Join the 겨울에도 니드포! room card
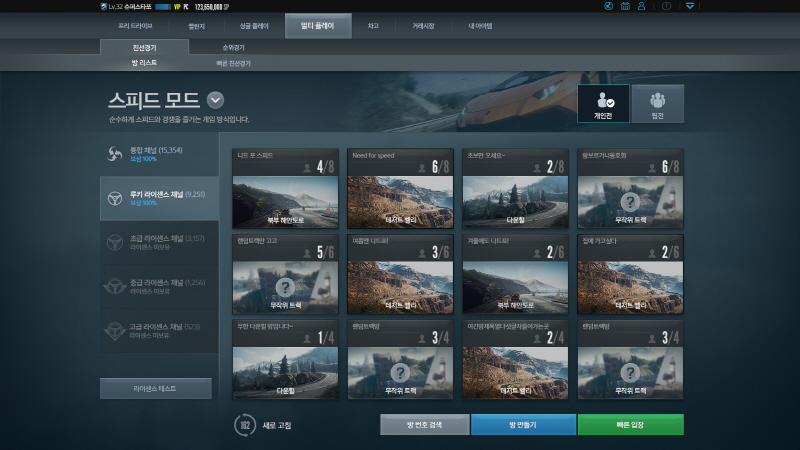 click(x=515, y=274)
